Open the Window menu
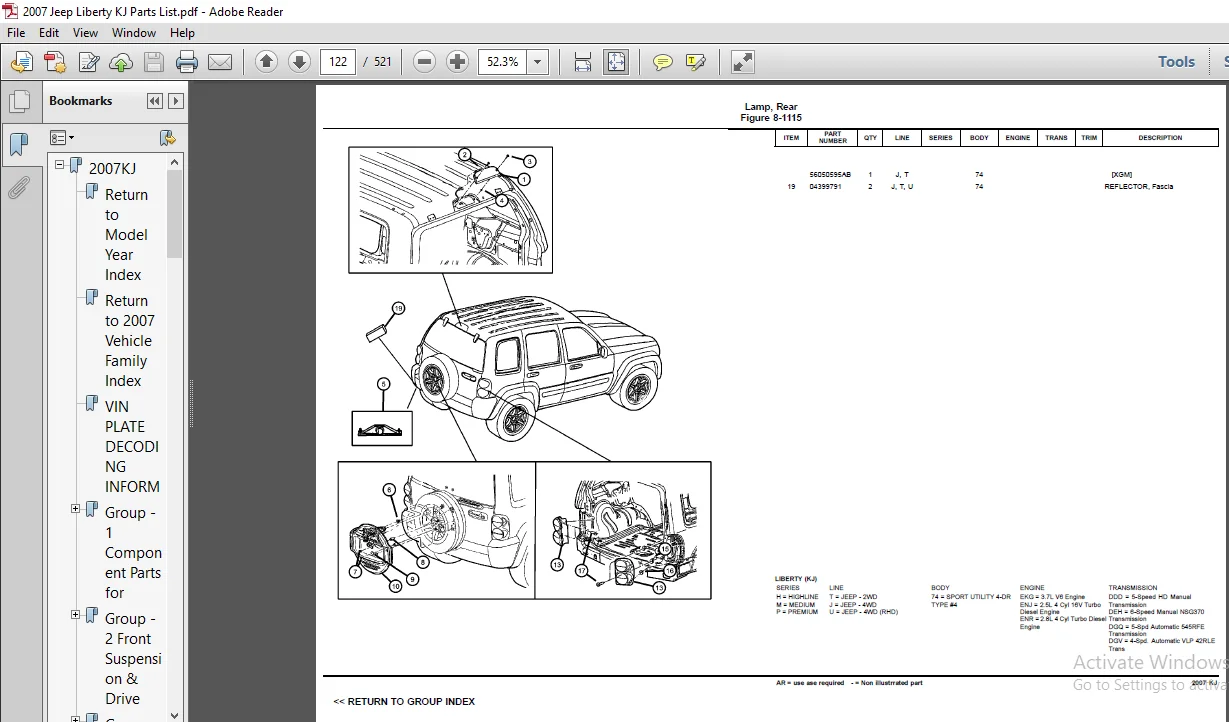 (134, 32)
